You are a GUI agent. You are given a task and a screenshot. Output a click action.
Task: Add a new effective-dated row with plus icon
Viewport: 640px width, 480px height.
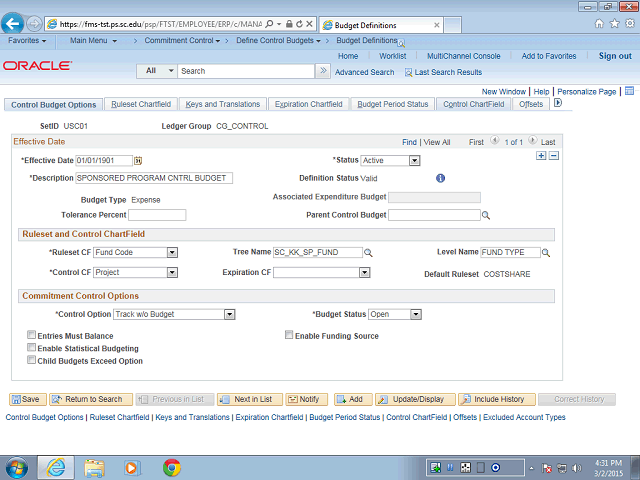541,156
